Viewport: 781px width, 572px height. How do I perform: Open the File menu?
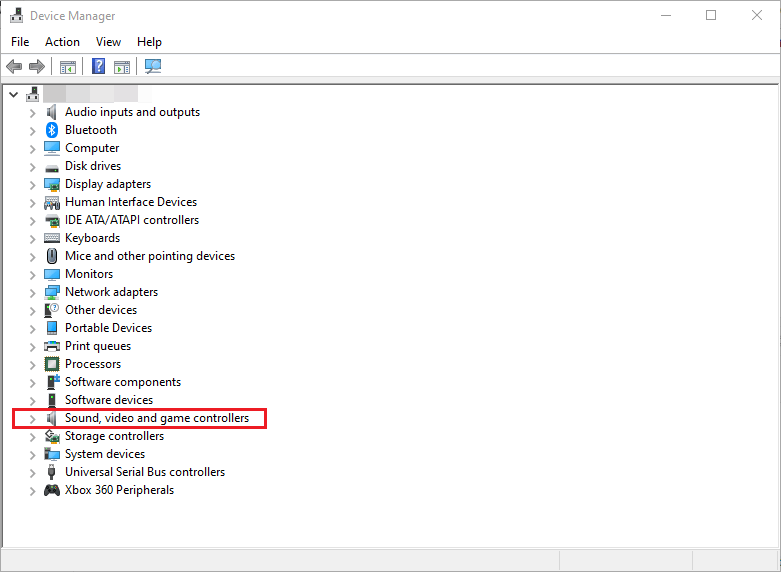pyautogui.click(x=20, y=42)
